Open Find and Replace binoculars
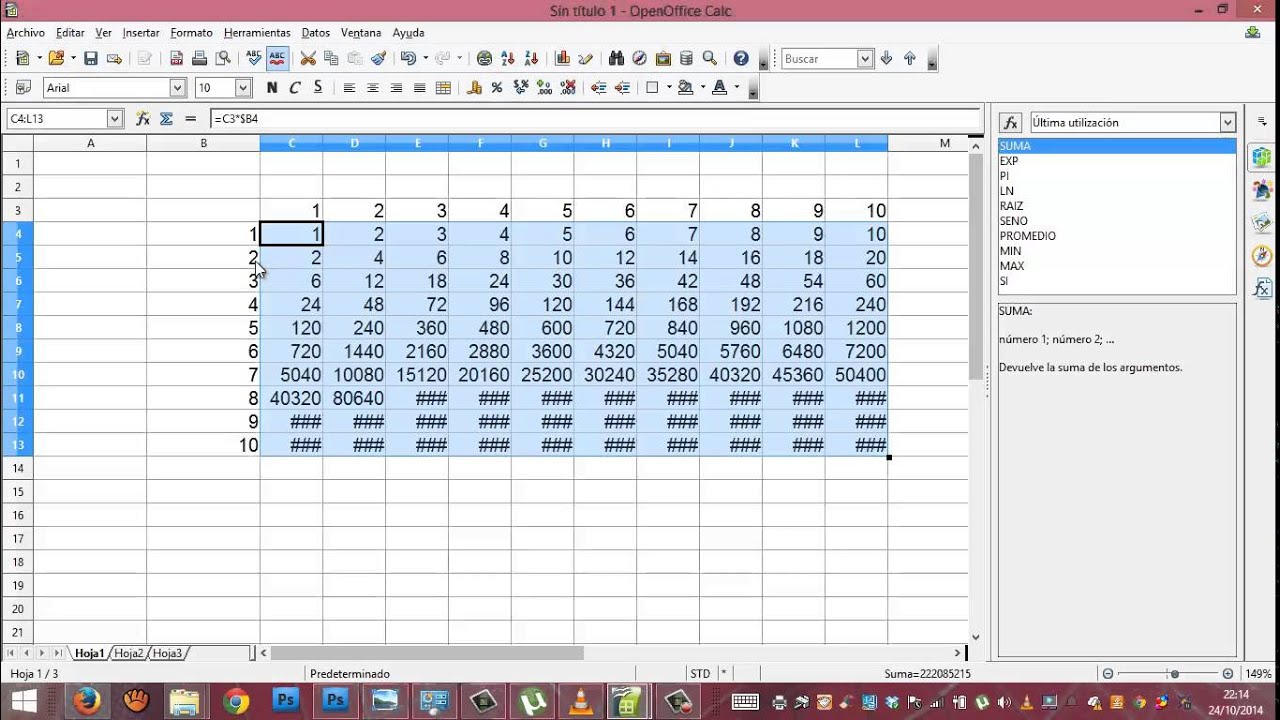1280x720 pixels. [616, 59]
